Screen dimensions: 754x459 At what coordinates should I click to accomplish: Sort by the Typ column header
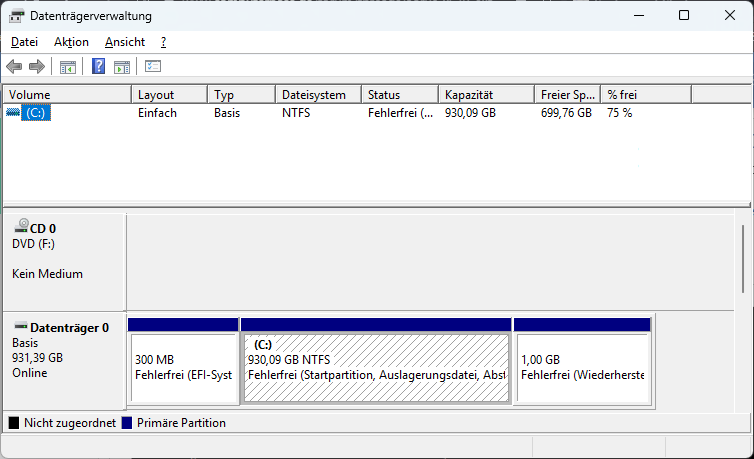click(x=242, y=95)
